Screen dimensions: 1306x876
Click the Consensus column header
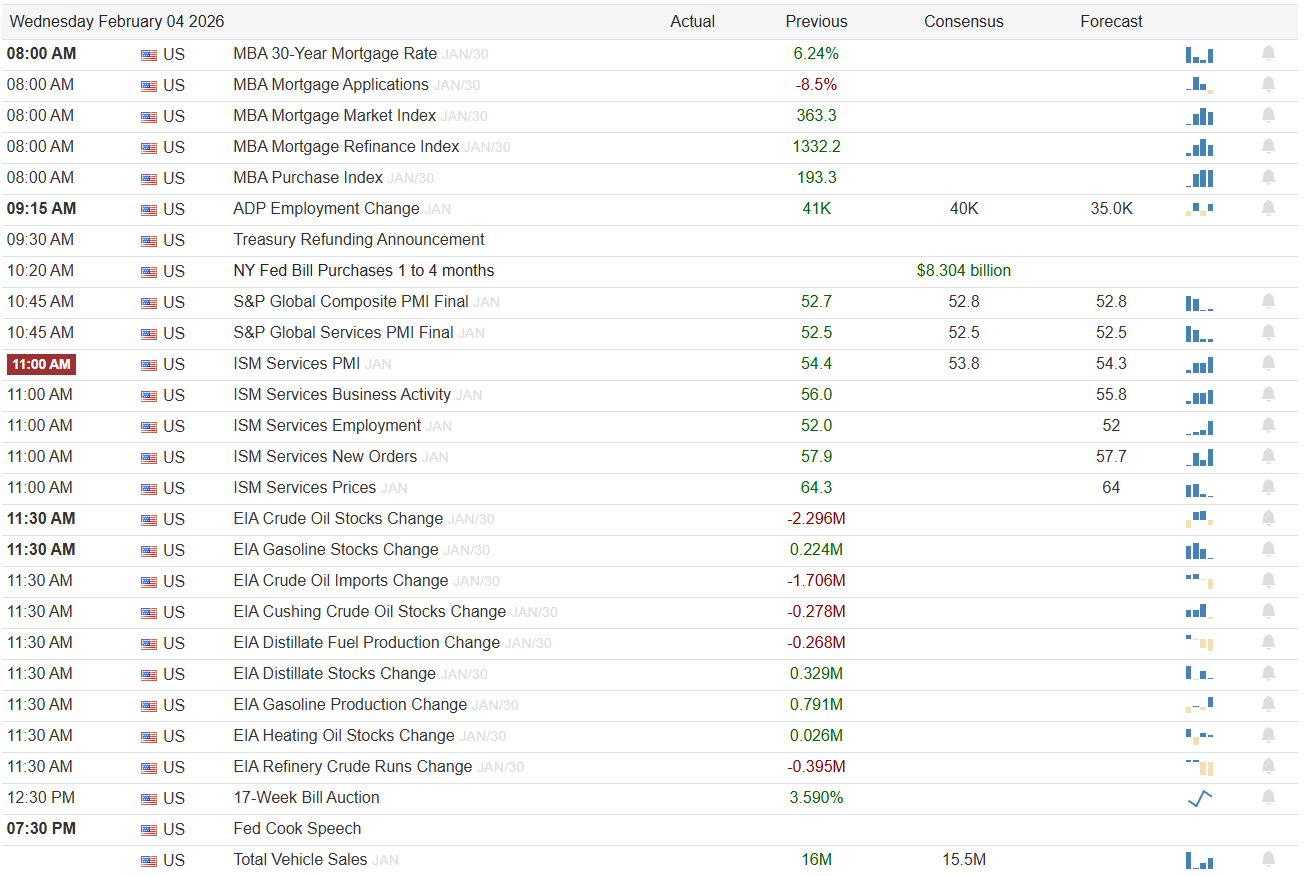point(964,21)
